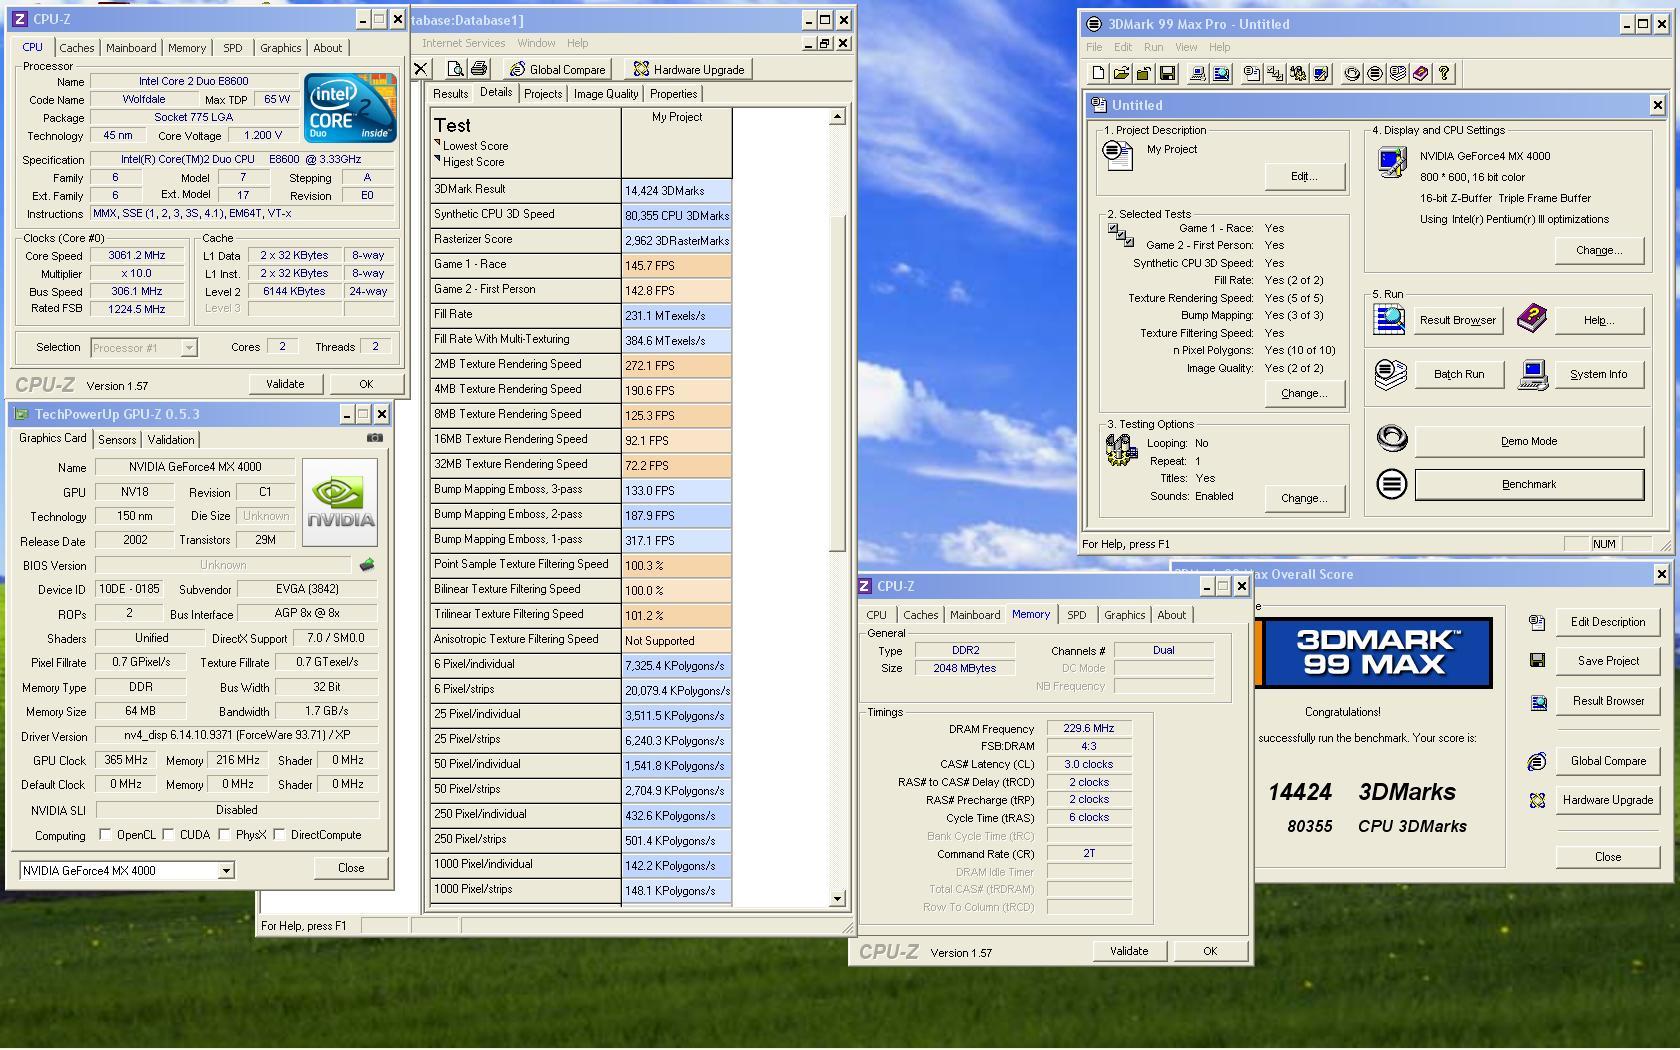This screenshot has width=1680, height=1050.
Task: Click OK button in lower CPU-Z window
Action: [1210, 951]
